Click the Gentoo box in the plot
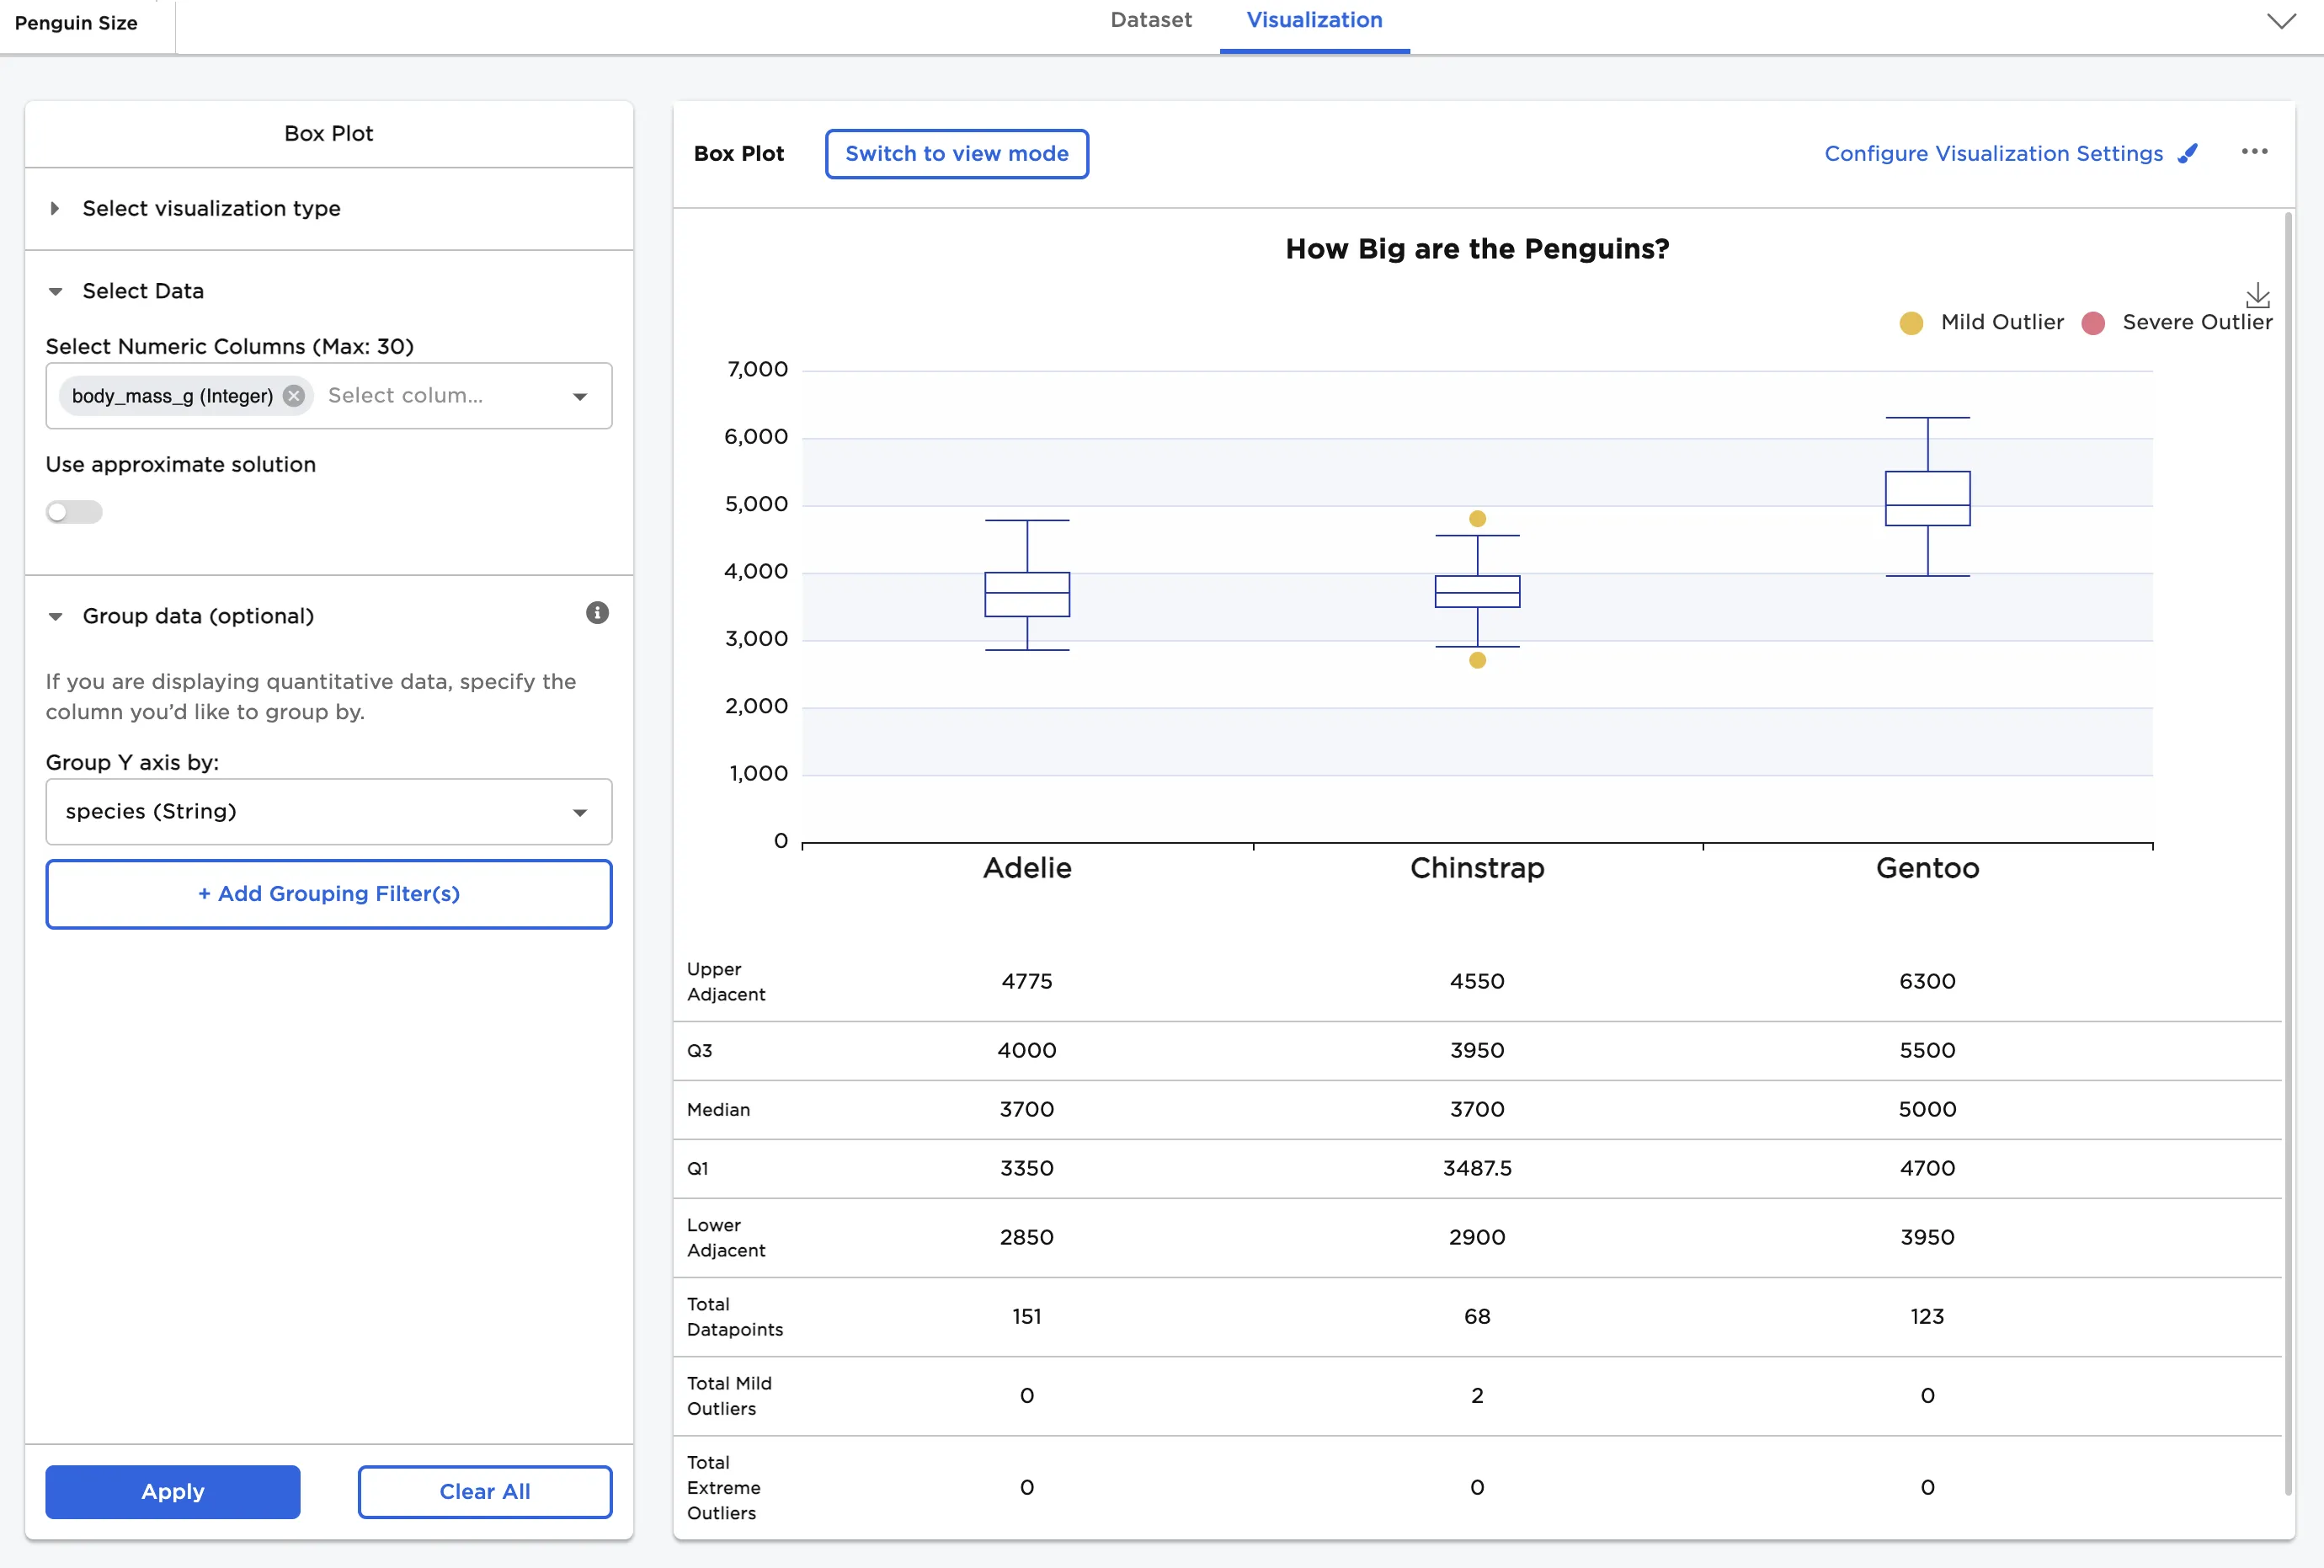Image resolution: width=2324 pixels, height=1568 pixels. coord(1926,498)
